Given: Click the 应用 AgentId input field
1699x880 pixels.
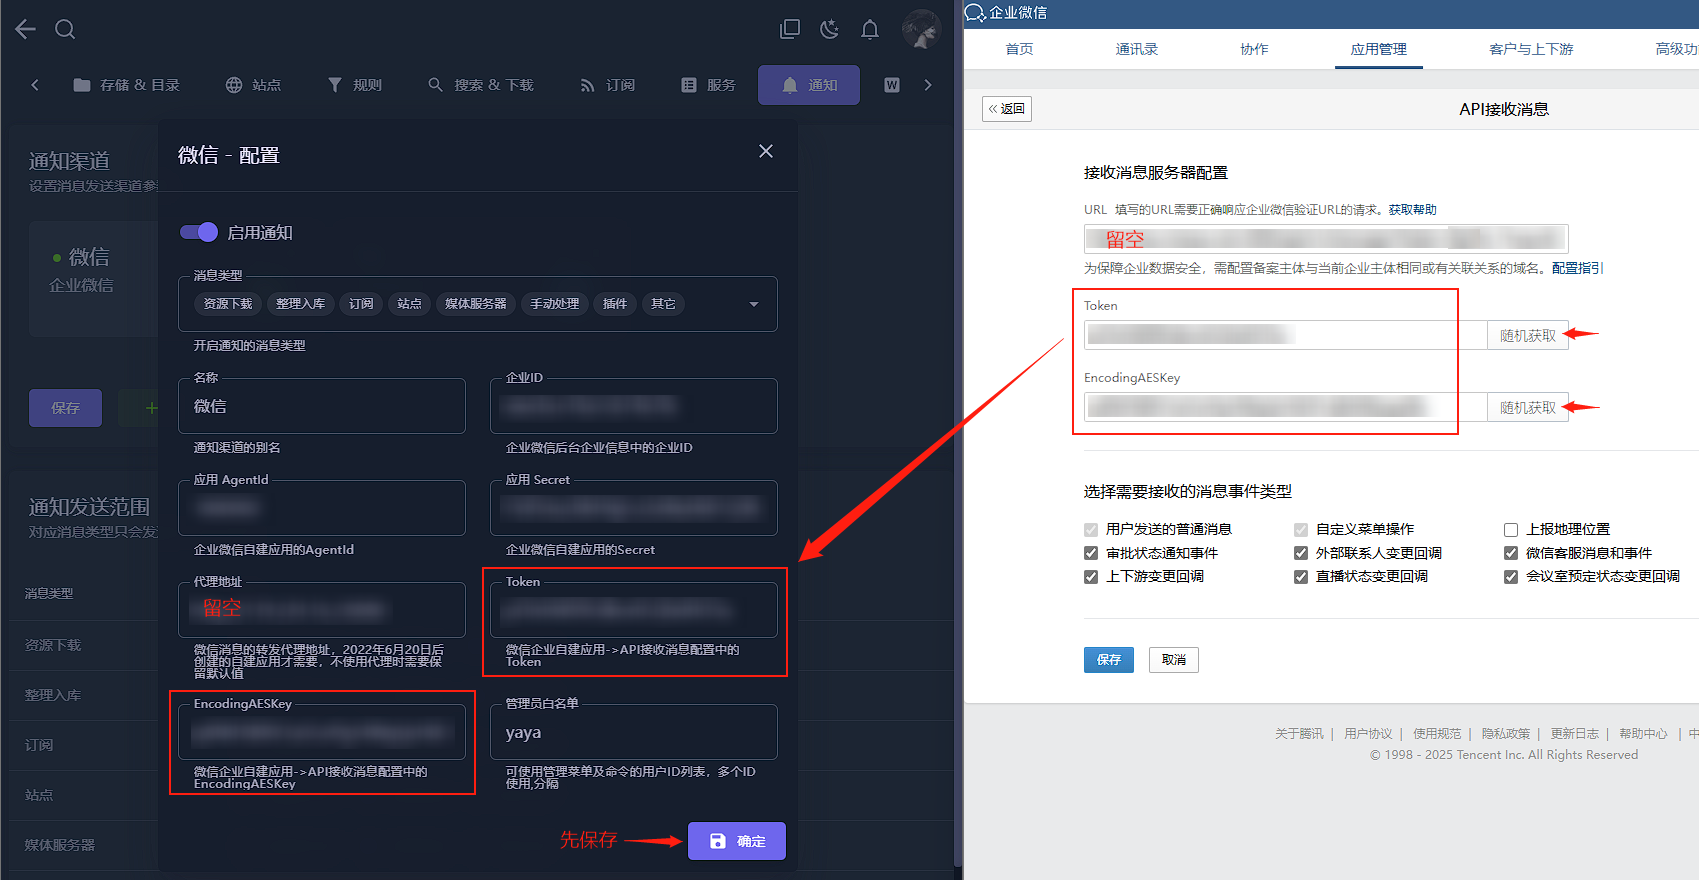Looking at the screenshot, I should point(322,508).
